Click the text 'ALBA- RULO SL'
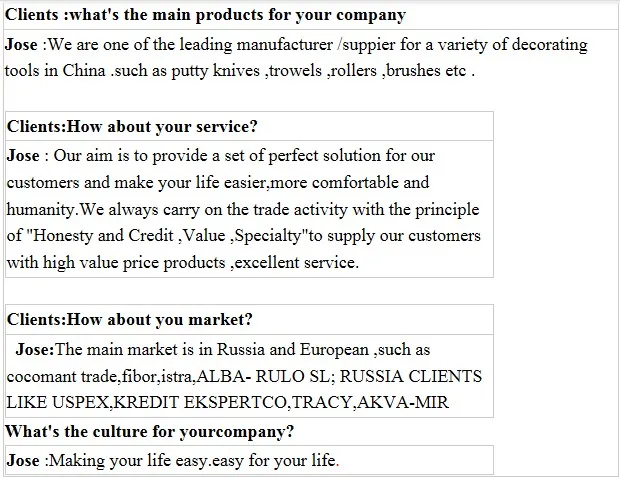The image size is (620, 477). click(x=257, y=377)
